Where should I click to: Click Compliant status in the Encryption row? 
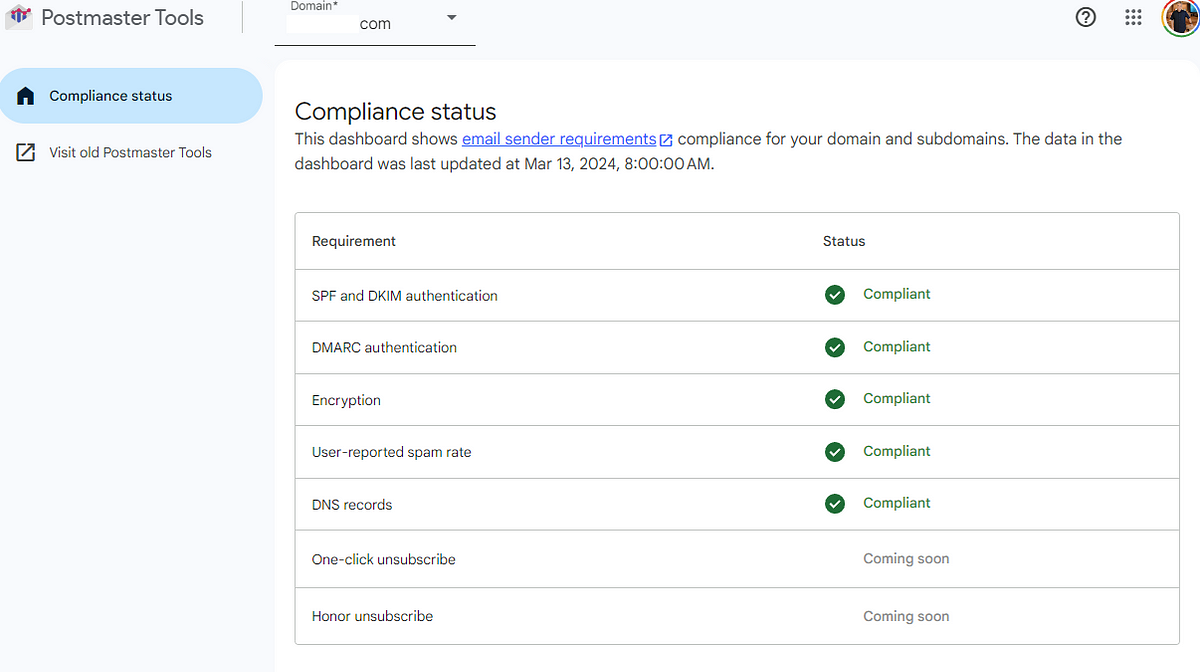pyautogui.click(x=897, y=398)
